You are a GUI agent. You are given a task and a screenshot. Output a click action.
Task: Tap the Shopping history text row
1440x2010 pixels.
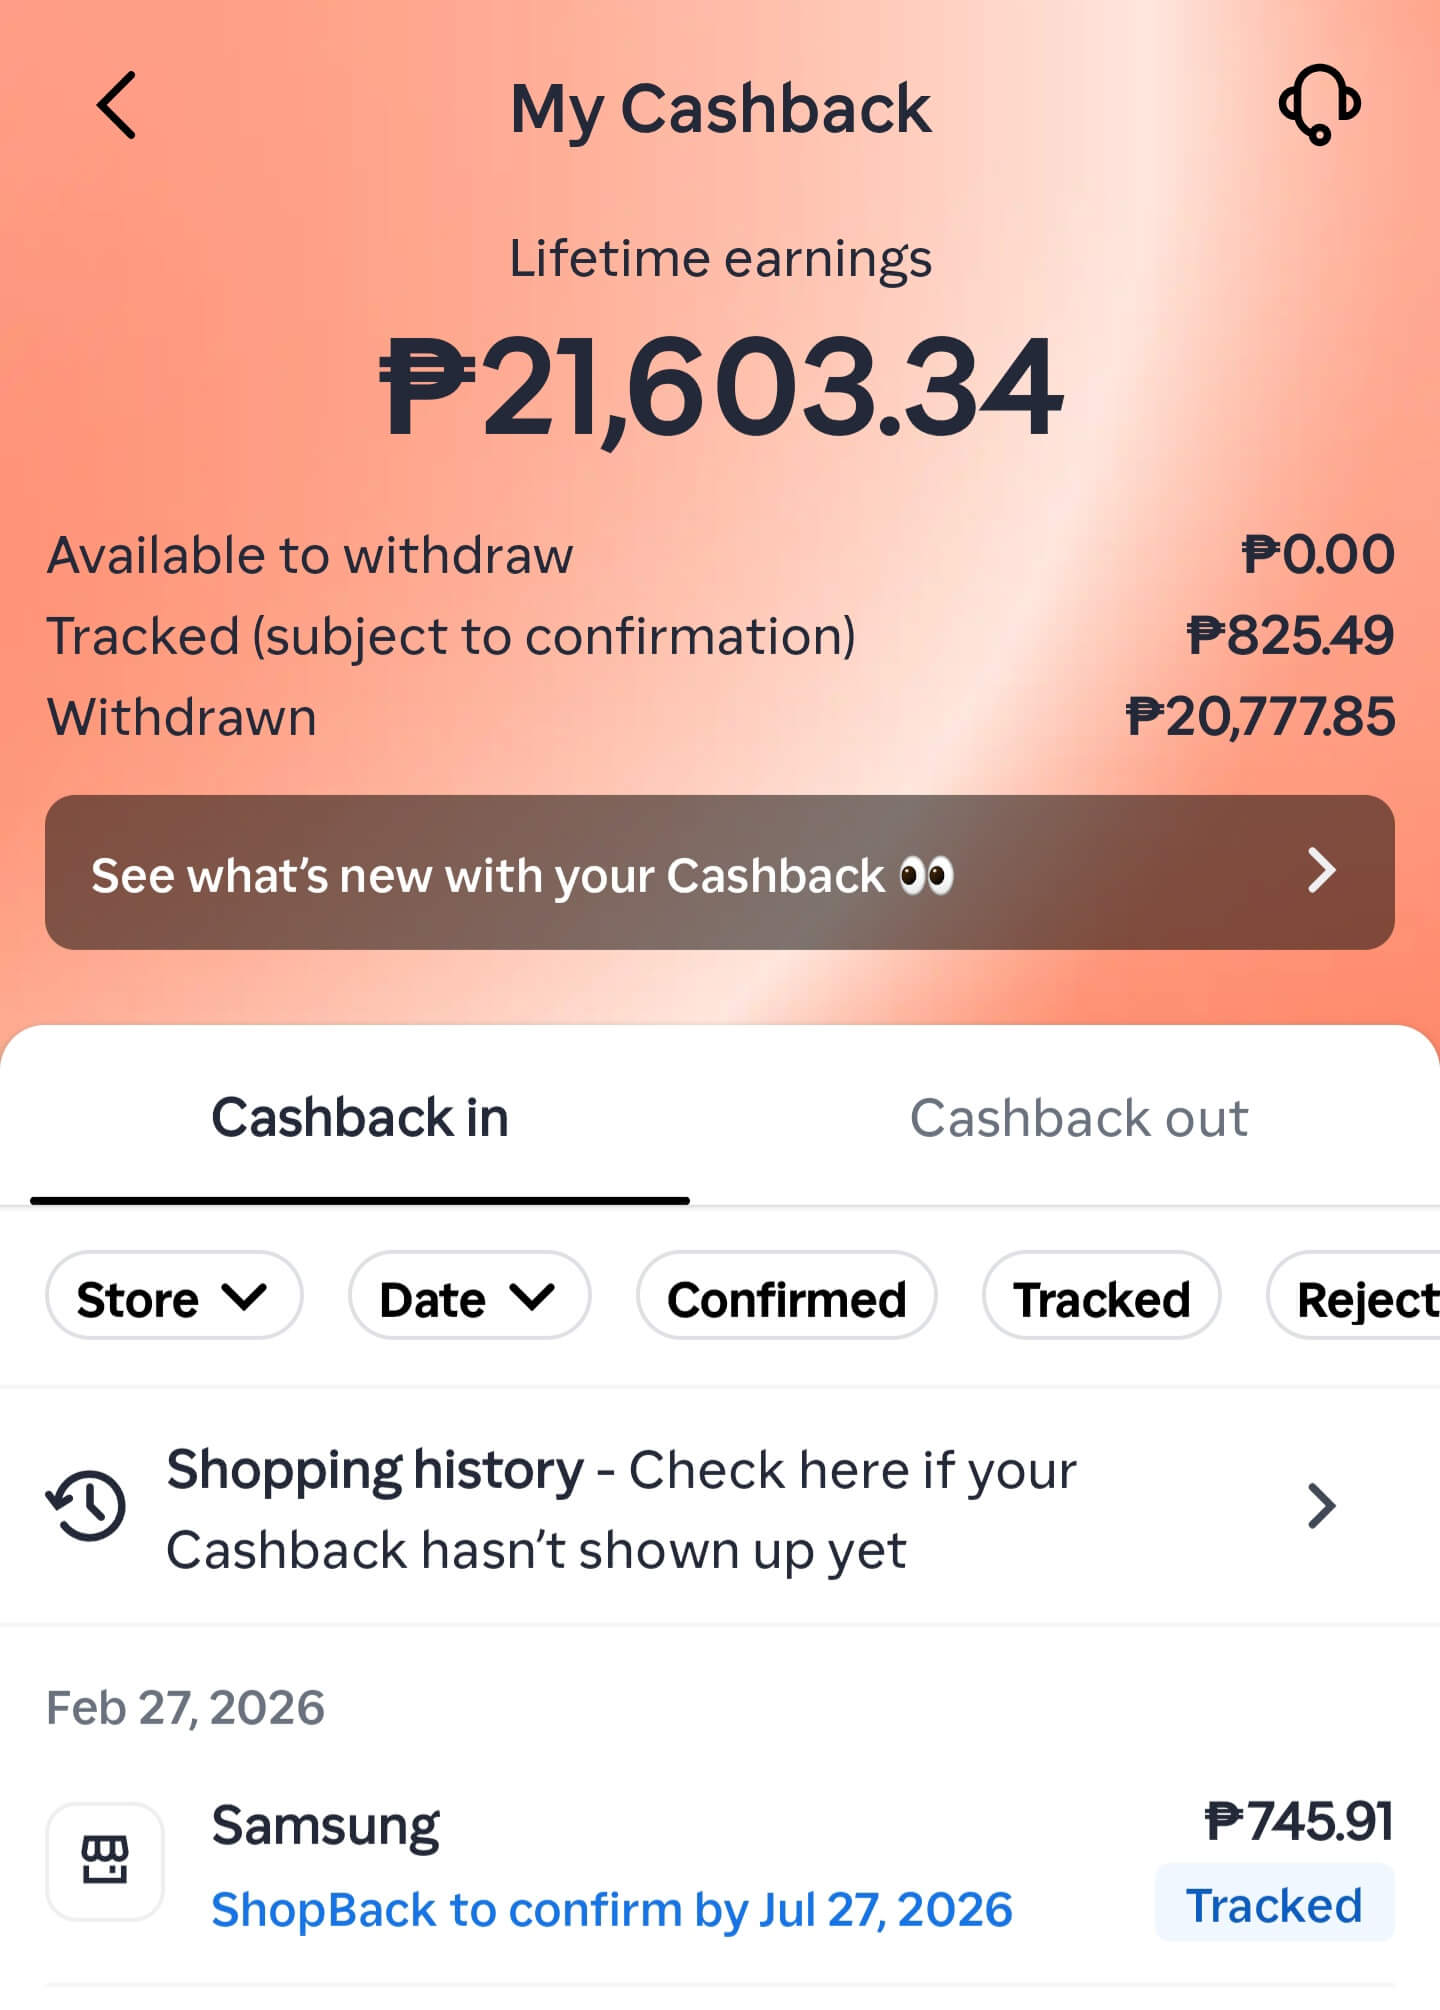point(620,1508)
